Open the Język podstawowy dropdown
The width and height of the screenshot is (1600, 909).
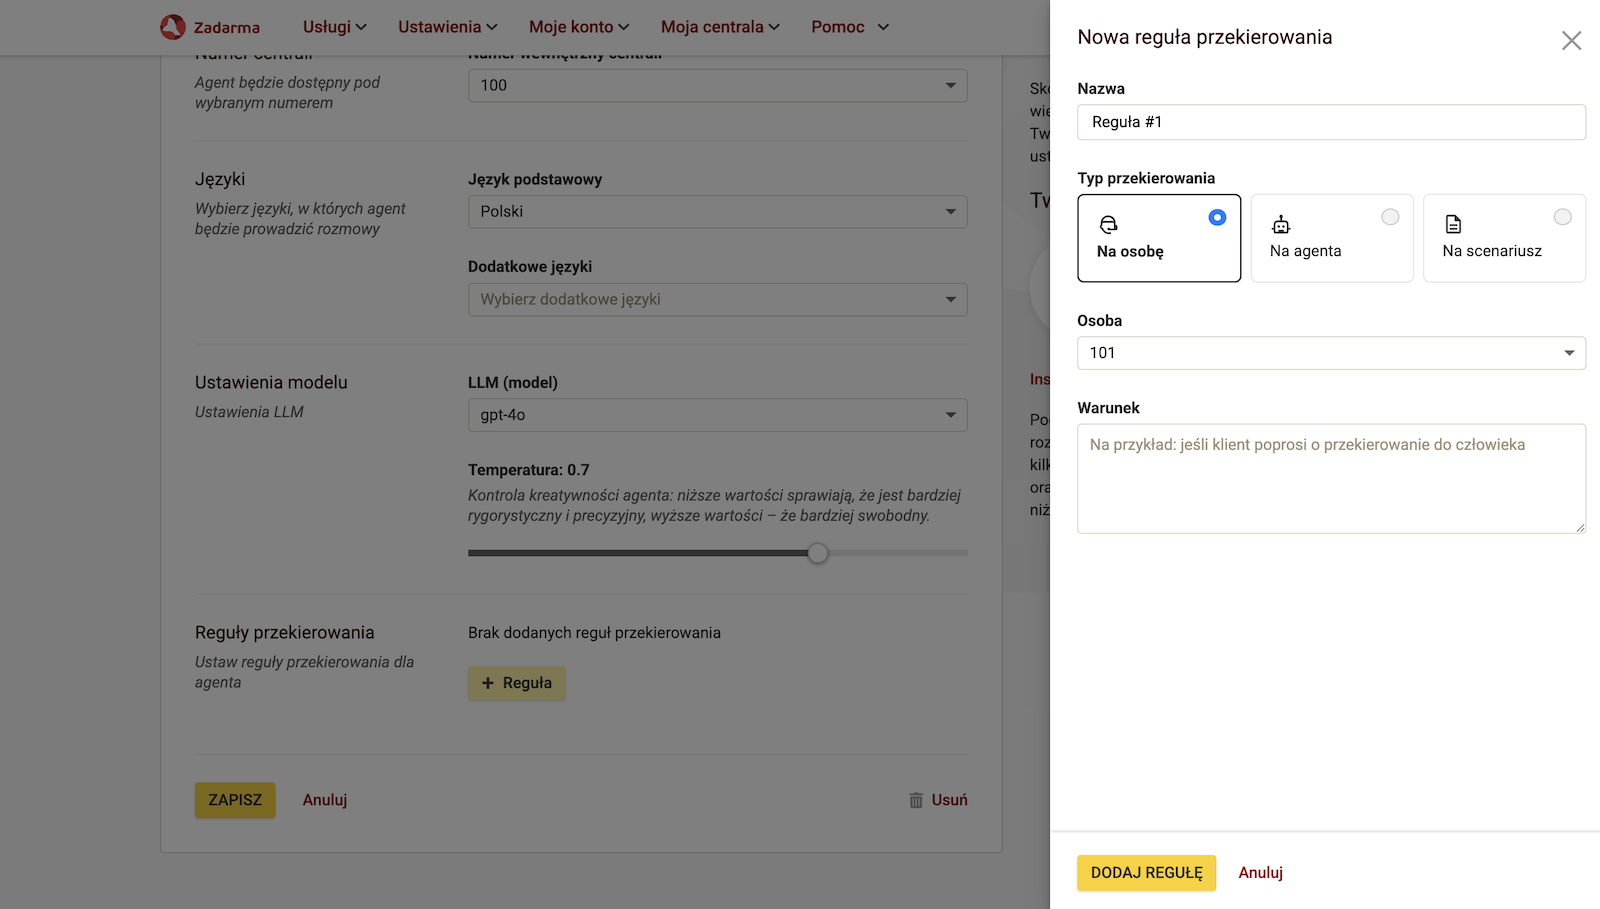[717, 212]
